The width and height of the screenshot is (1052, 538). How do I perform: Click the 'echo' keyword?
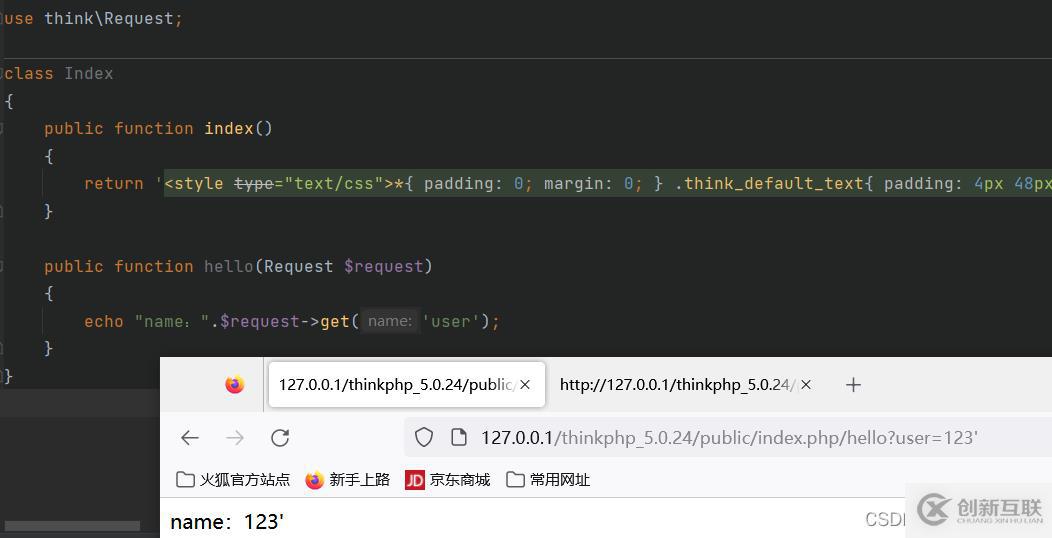104,321
